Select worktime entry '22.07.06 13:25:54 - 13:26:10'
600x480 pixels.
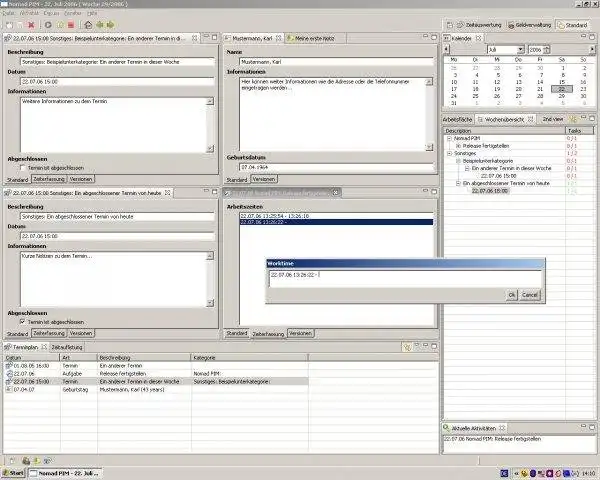click(337, 216)
